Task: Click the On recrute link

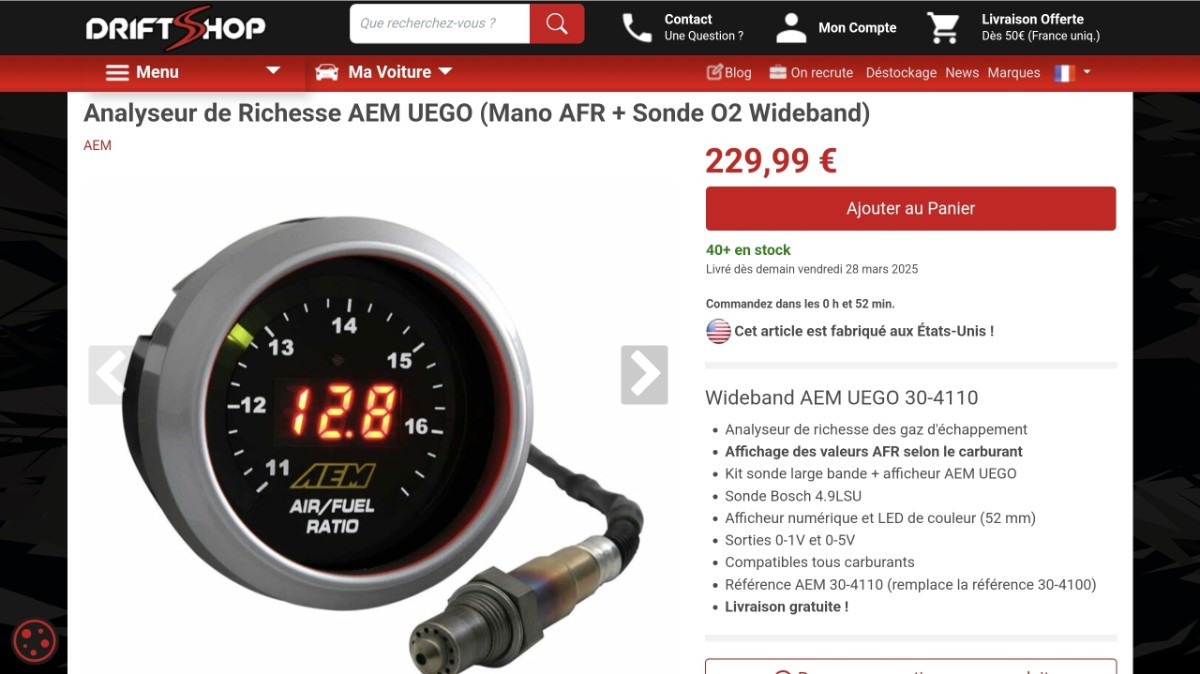Action: click(811, 73)
